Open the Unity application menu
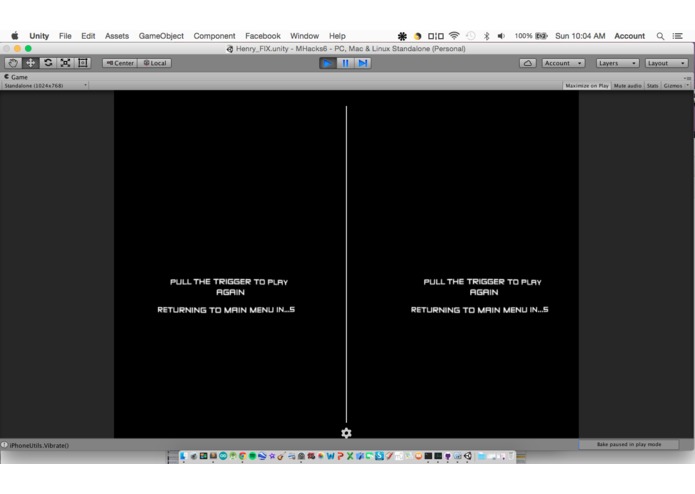This screenshot has width=695, height=494. 39,36
